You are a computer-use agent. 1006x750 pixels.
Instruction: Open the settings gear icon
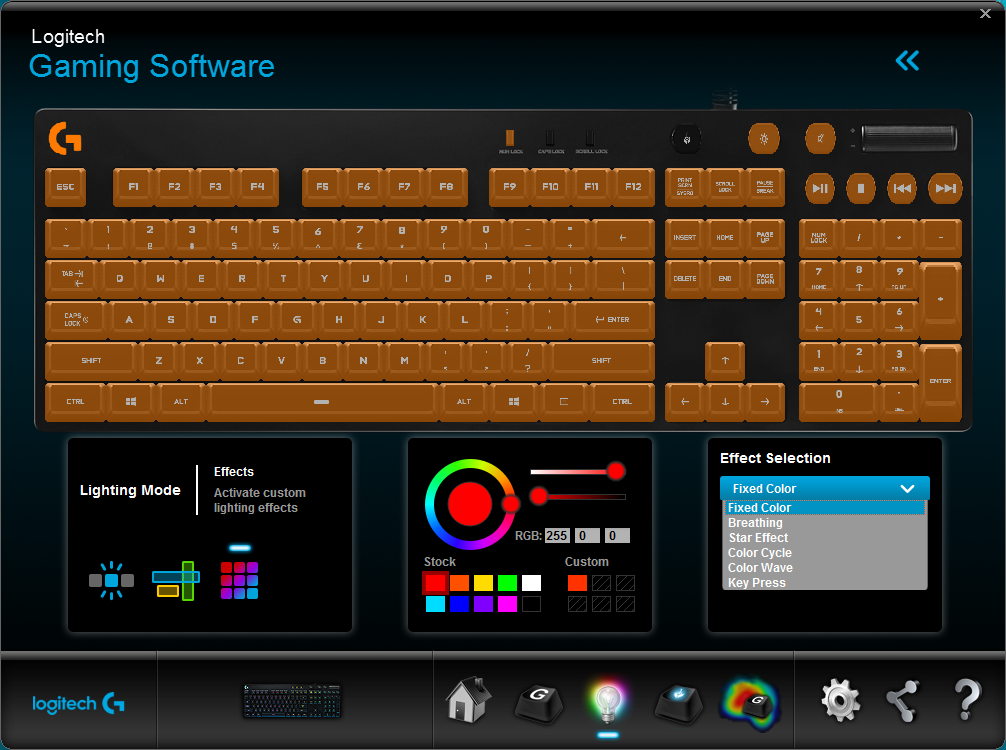[840, 701]
